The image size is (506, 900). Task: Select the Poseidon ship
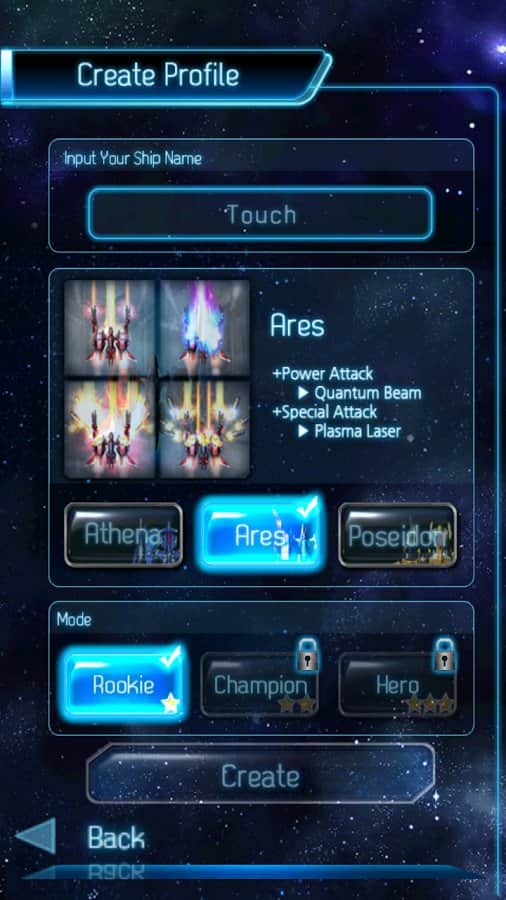[x=398, y=535]
